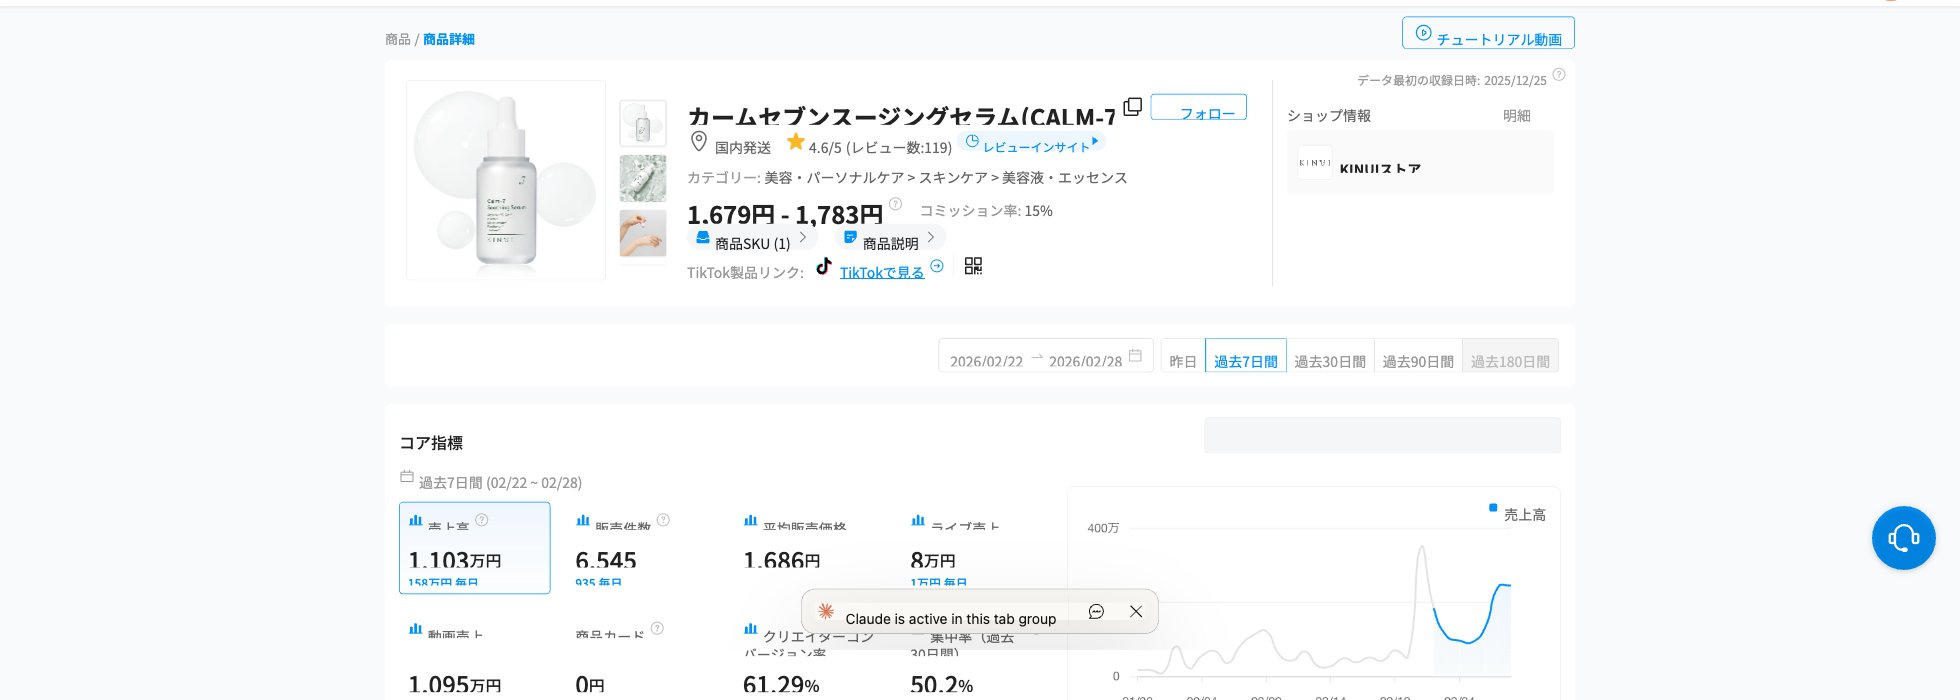Click the Claude starburst logo in the banner

click(826, 611)
